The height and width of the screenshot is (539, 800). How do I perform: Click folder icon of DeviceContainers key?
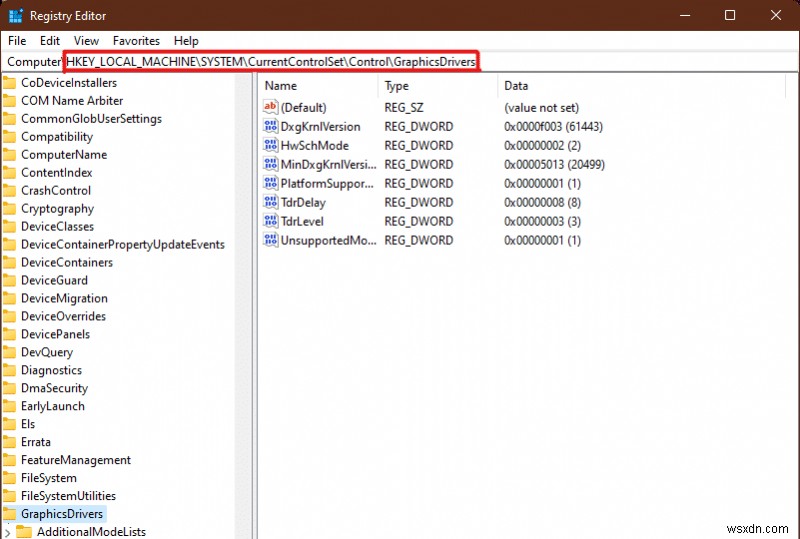[x=9, y=262]
